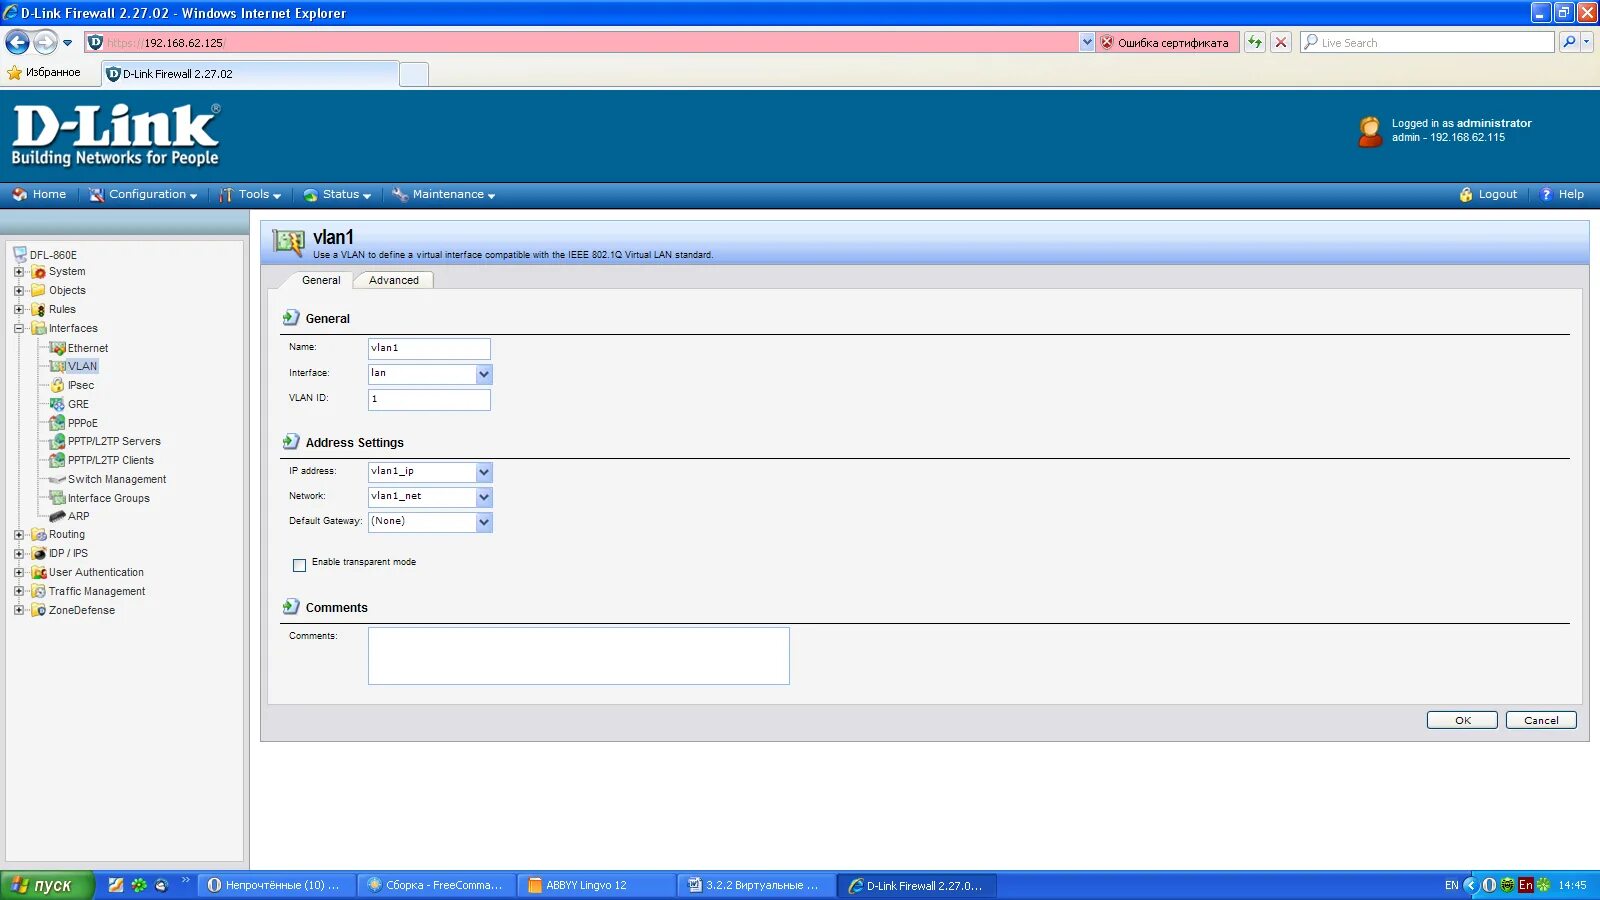This screenshot has height=900, width=1600.
Task: Click the IPsec lock icon in the tree
Action: tap(58, 385)
